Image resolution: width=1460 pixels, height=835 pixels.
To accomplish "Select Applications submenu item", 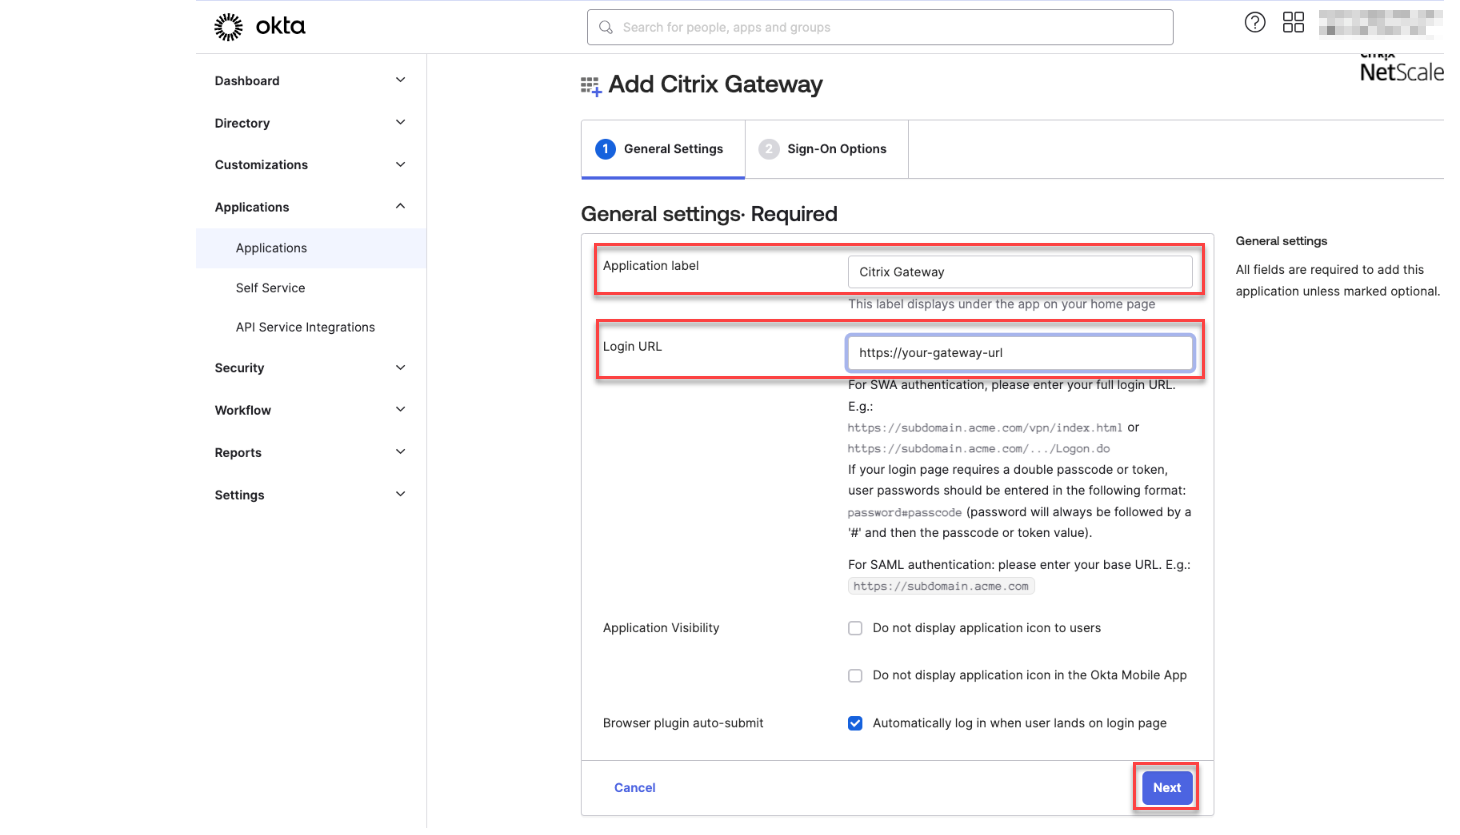I will click(311, 248).
